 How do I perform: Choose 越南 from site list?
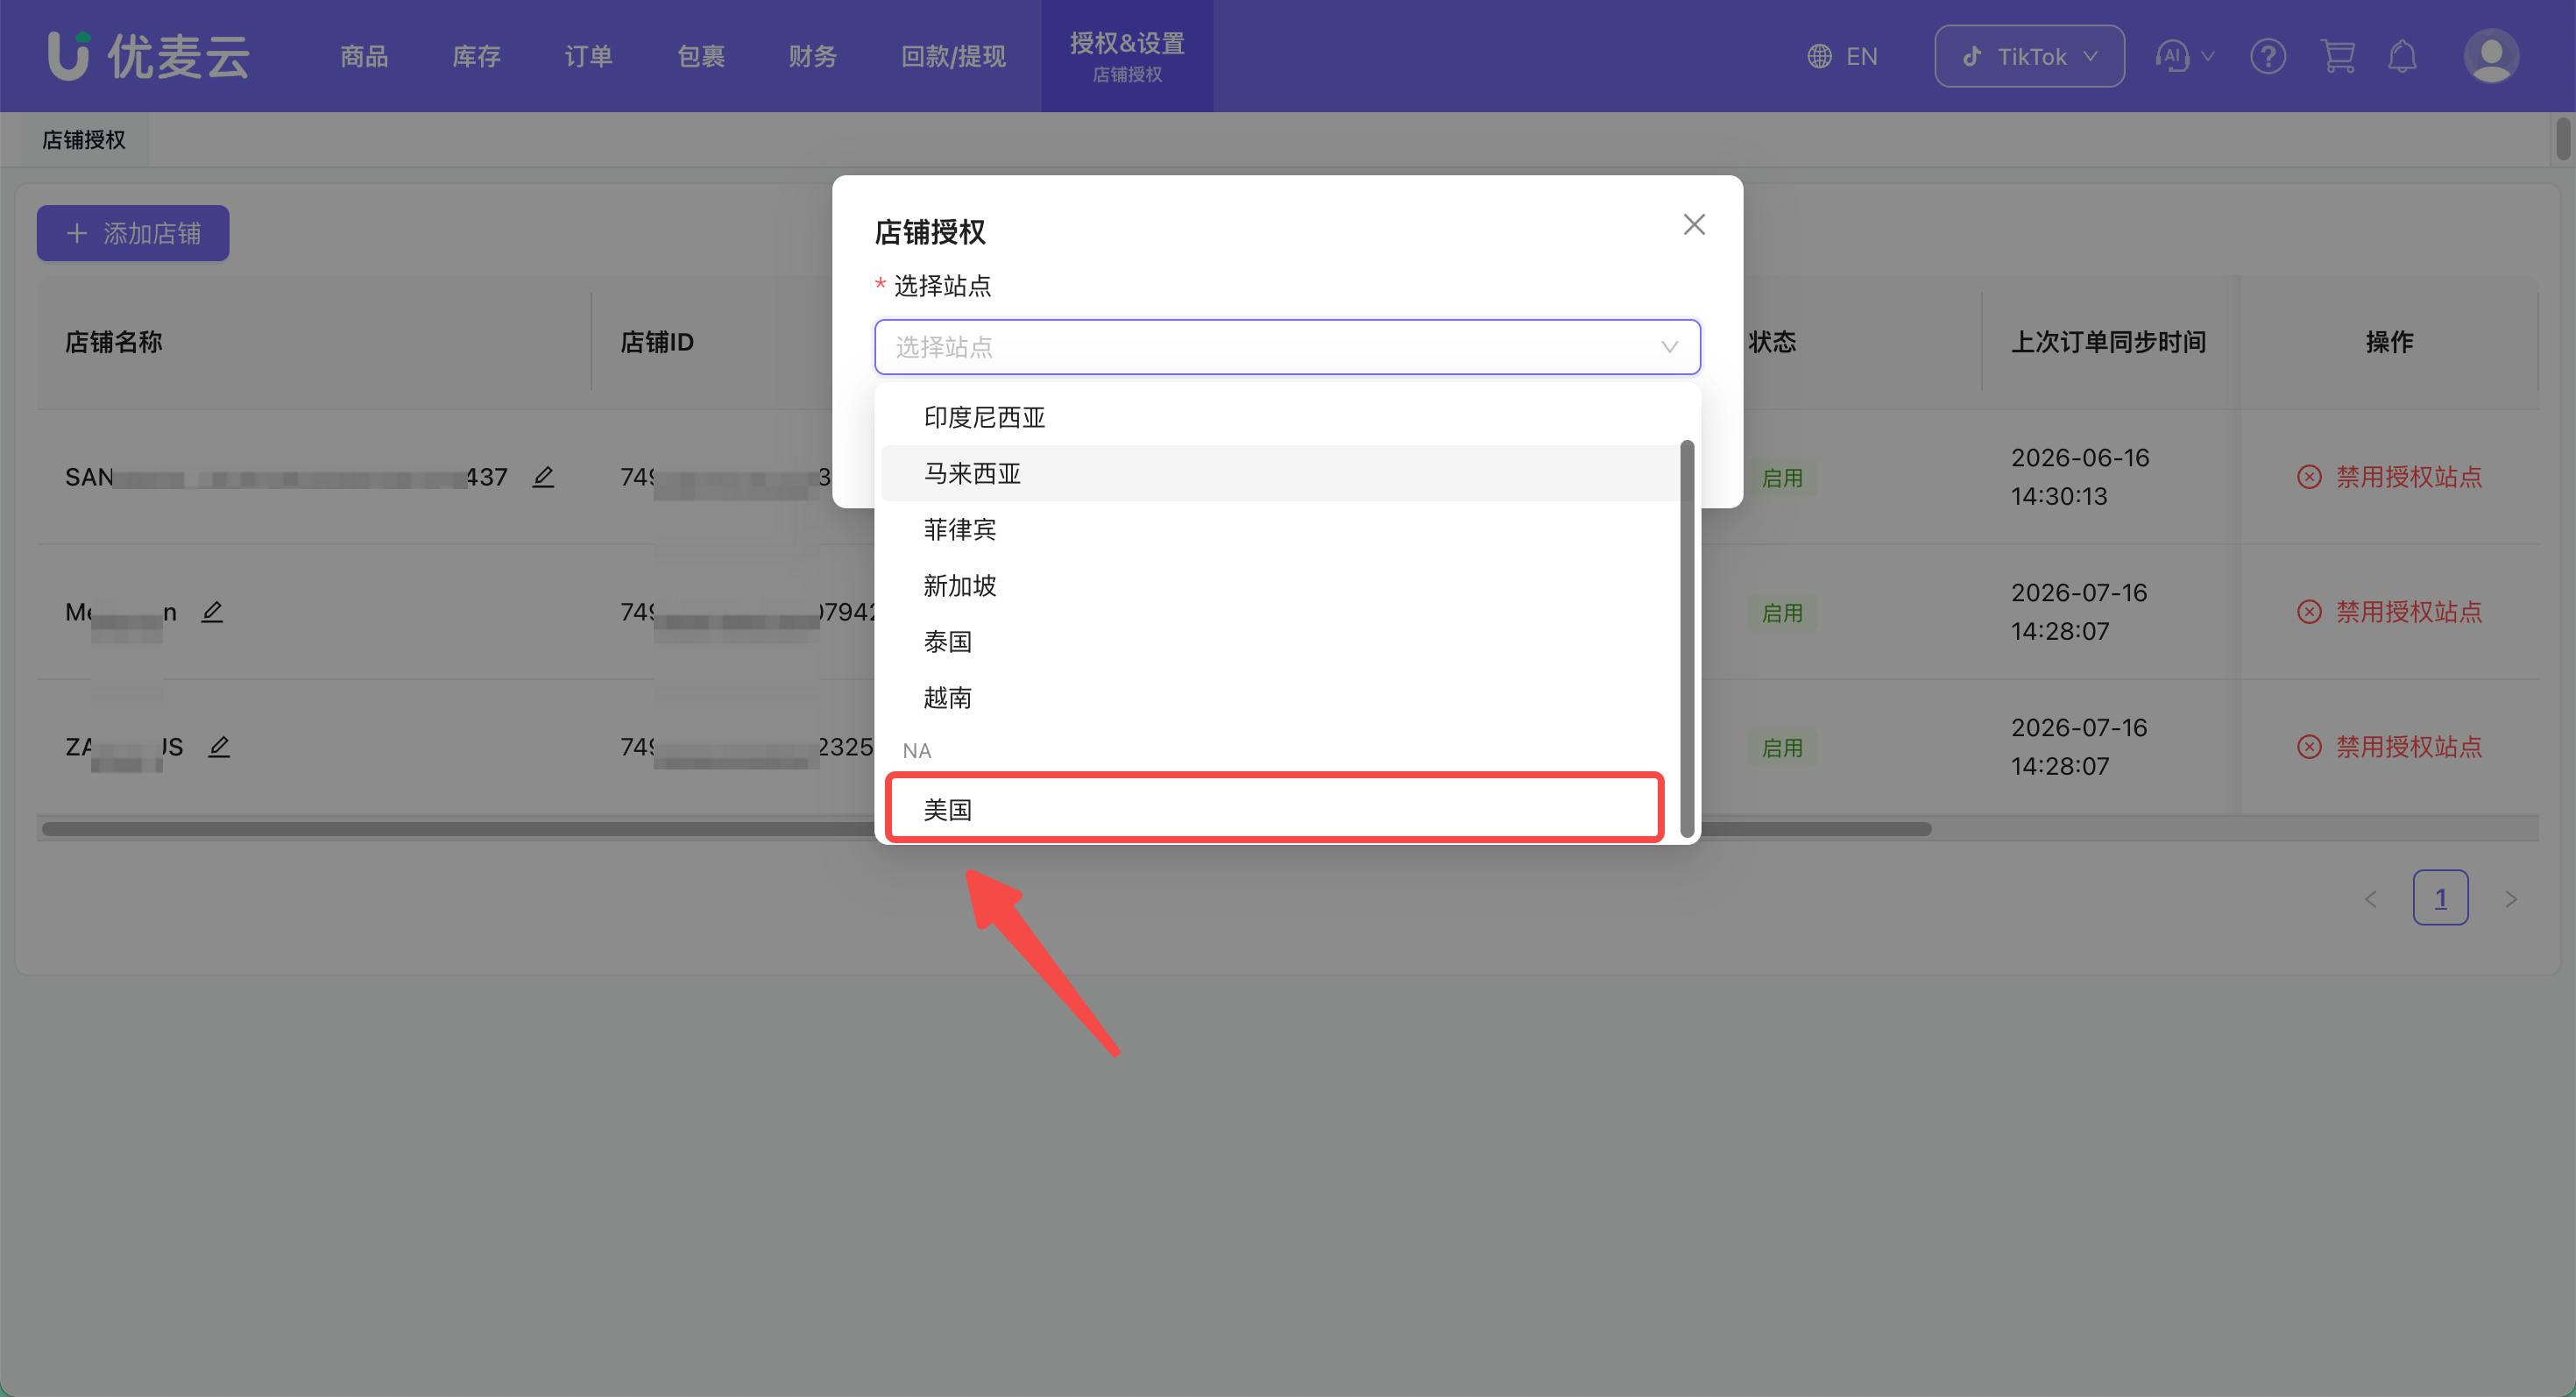tap(1280, 697)
